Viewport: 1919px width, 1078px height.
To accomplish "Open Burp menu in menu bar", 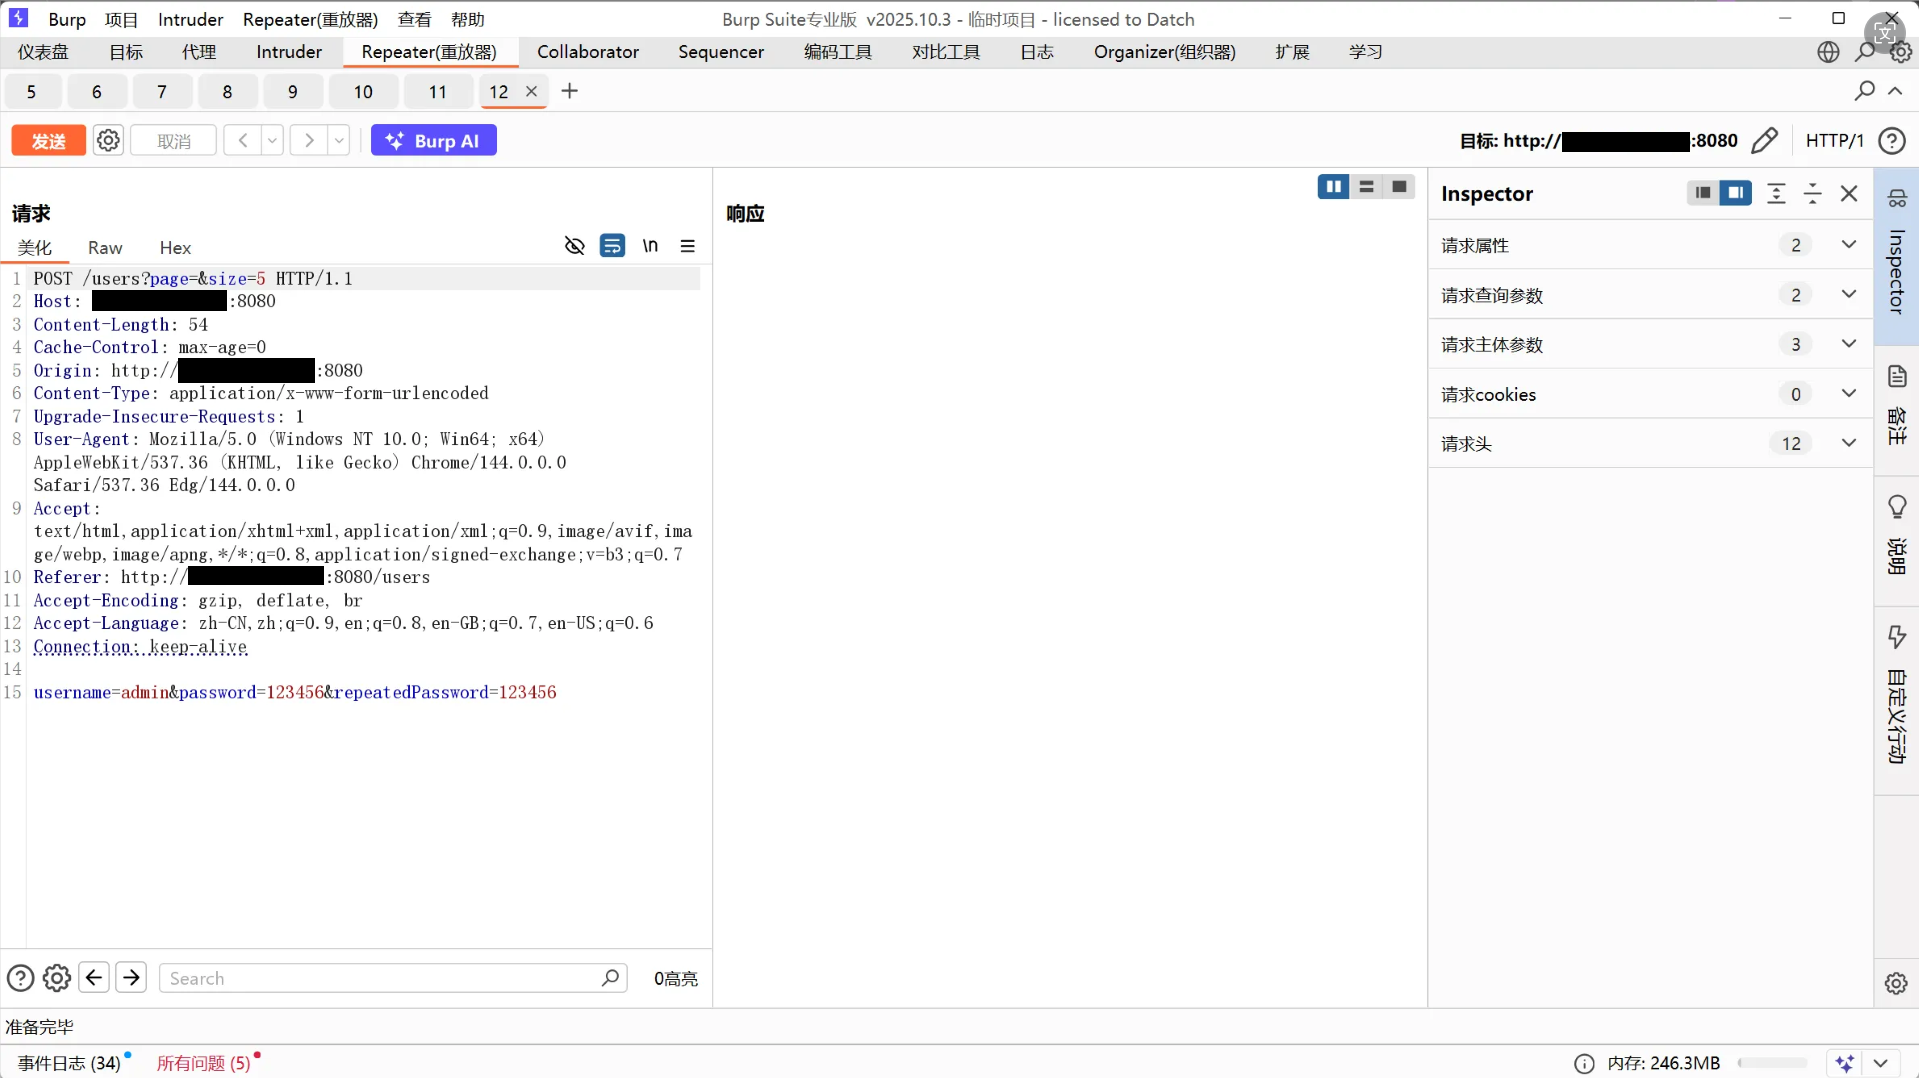I will 67,19.
